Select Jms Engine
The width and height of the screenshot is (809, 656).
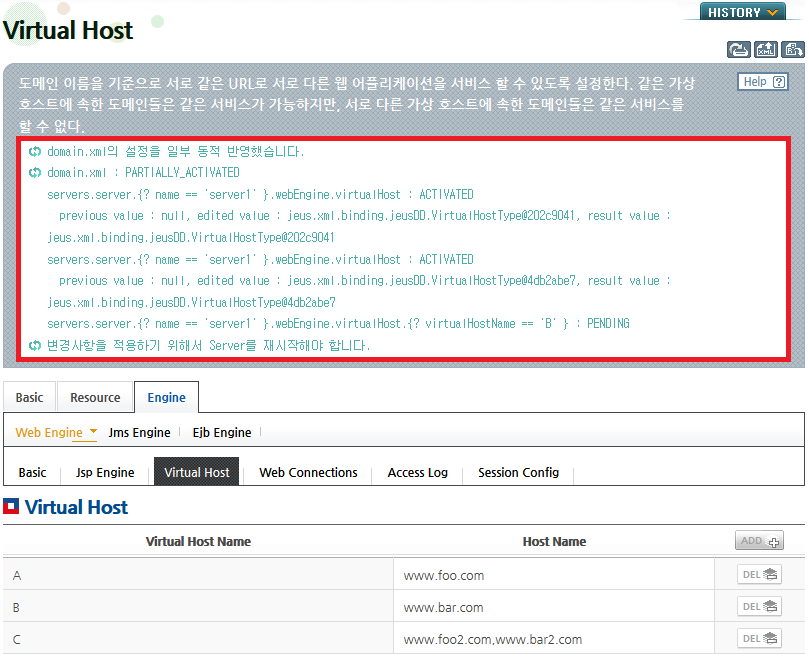coord(139,433)
